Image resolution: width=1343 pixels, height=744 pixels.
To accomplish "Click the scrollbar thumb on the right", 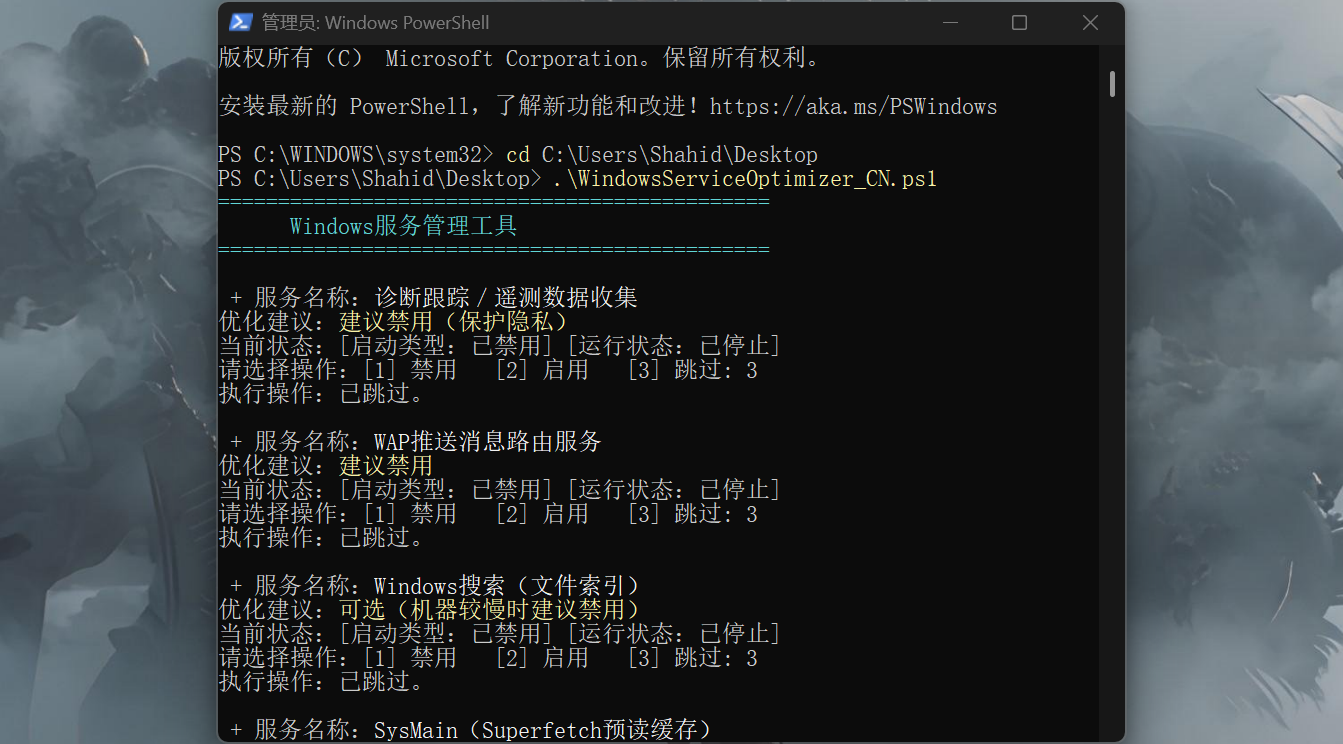I will point(1110,82).
